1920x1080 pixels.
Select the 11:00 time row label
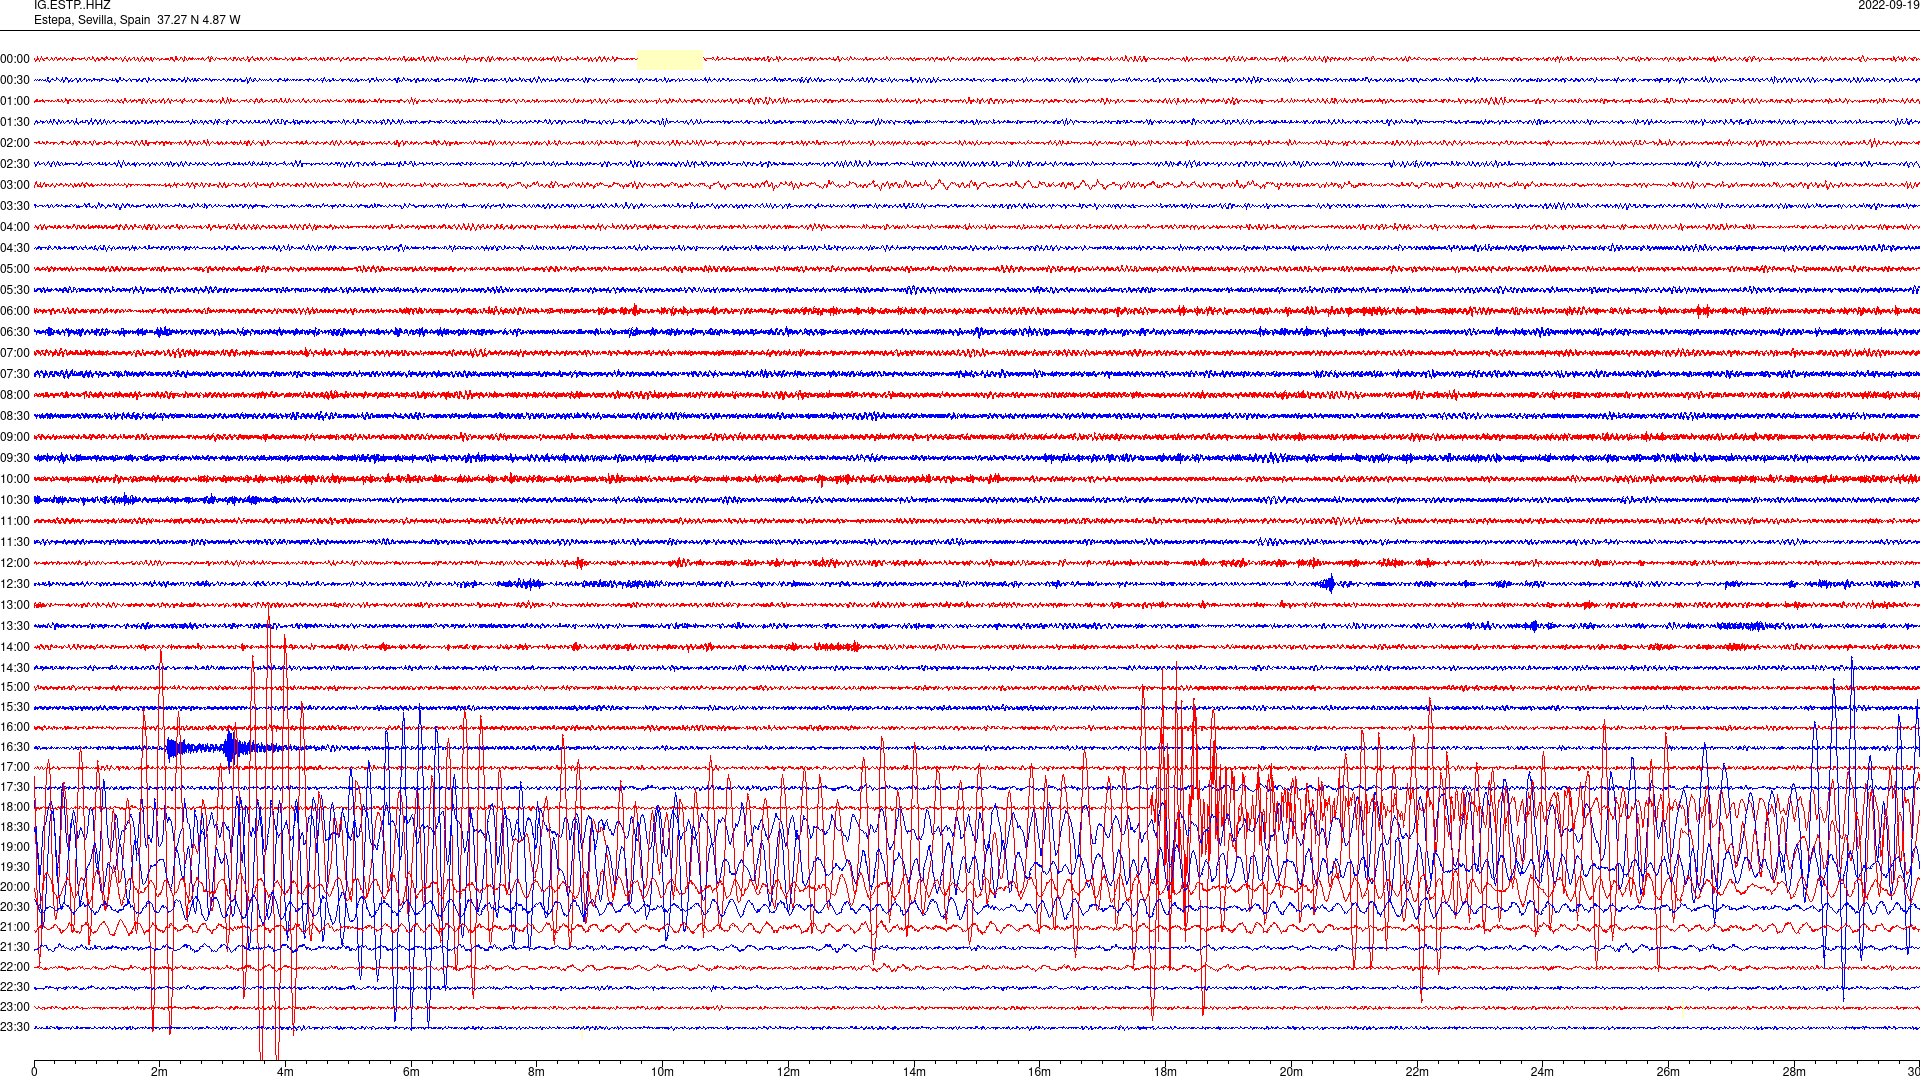pyautogui.click(x=15, y=521)
